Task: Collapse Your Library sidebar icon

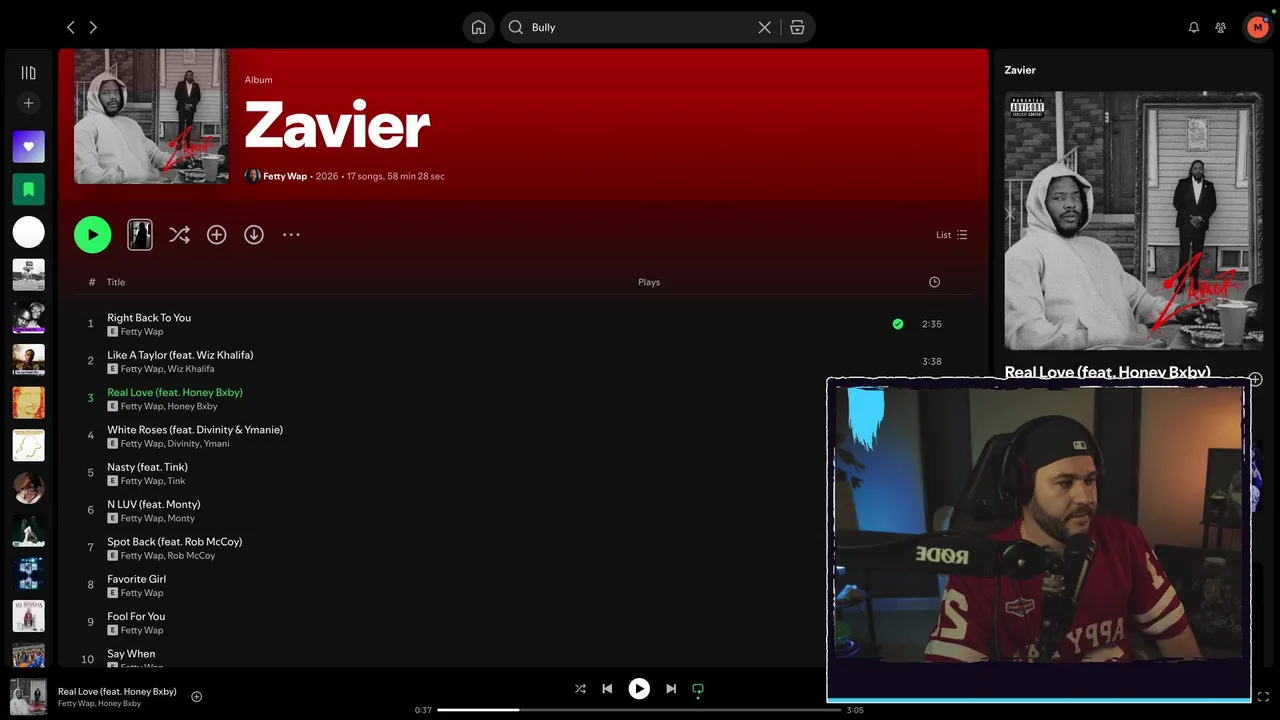Action: click(x=28, y=73)
